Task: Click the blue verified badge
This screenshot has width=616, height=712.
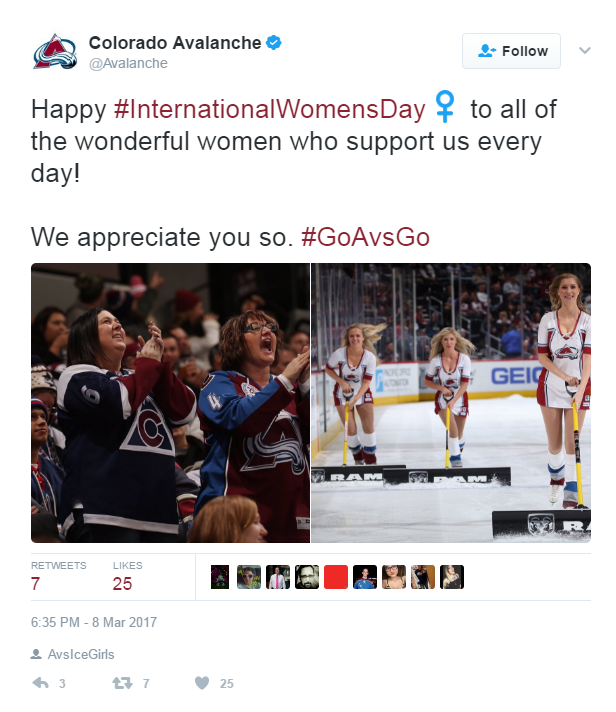Action: pos(272,43)
